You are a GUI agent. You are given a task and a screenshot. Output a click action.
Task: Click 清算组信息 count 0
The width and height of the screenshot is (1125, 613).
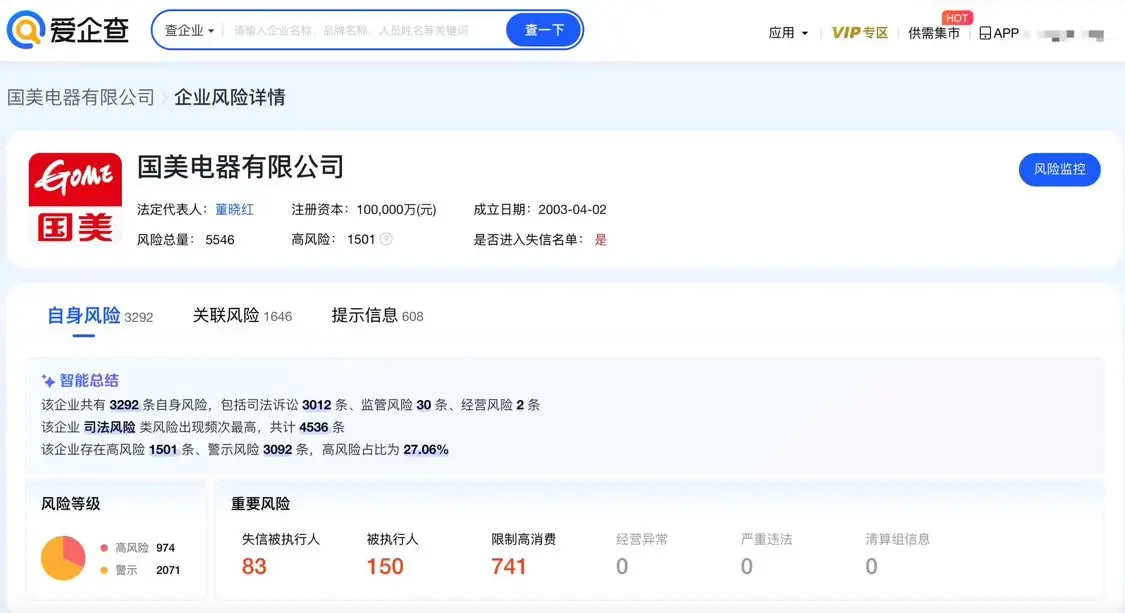coord(871,566)
